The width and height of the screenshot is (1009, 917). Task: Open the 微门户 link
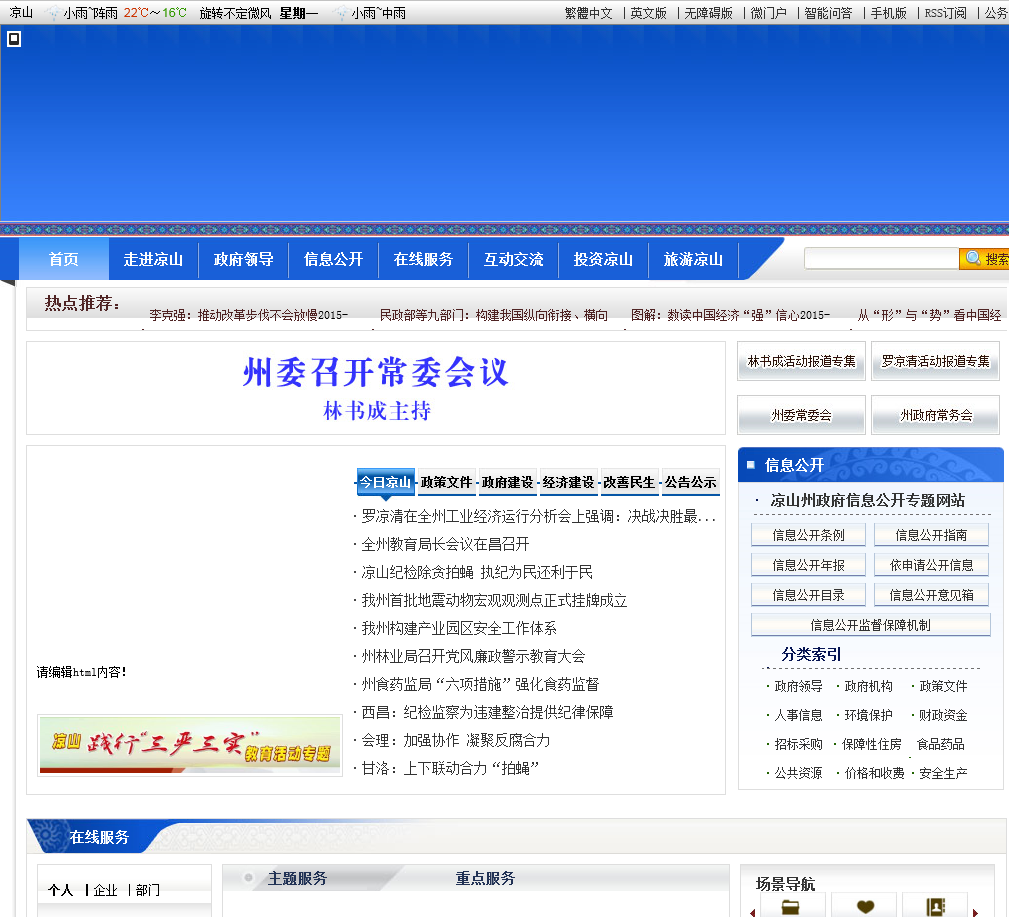768,13
